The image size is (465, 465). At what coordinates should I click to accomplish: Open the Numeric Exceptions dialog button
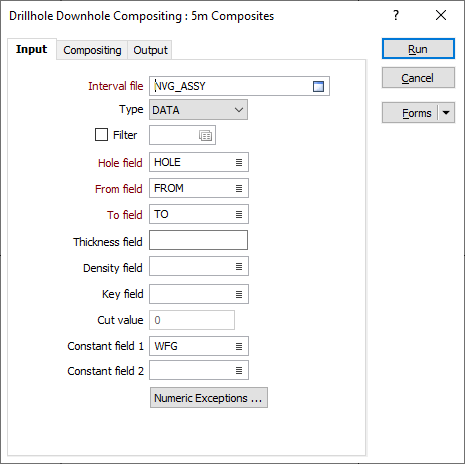(x=209, y=398)
